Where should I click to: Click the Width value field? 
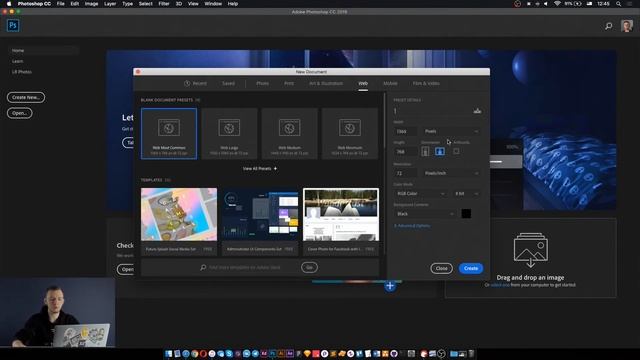pos(405,131)
